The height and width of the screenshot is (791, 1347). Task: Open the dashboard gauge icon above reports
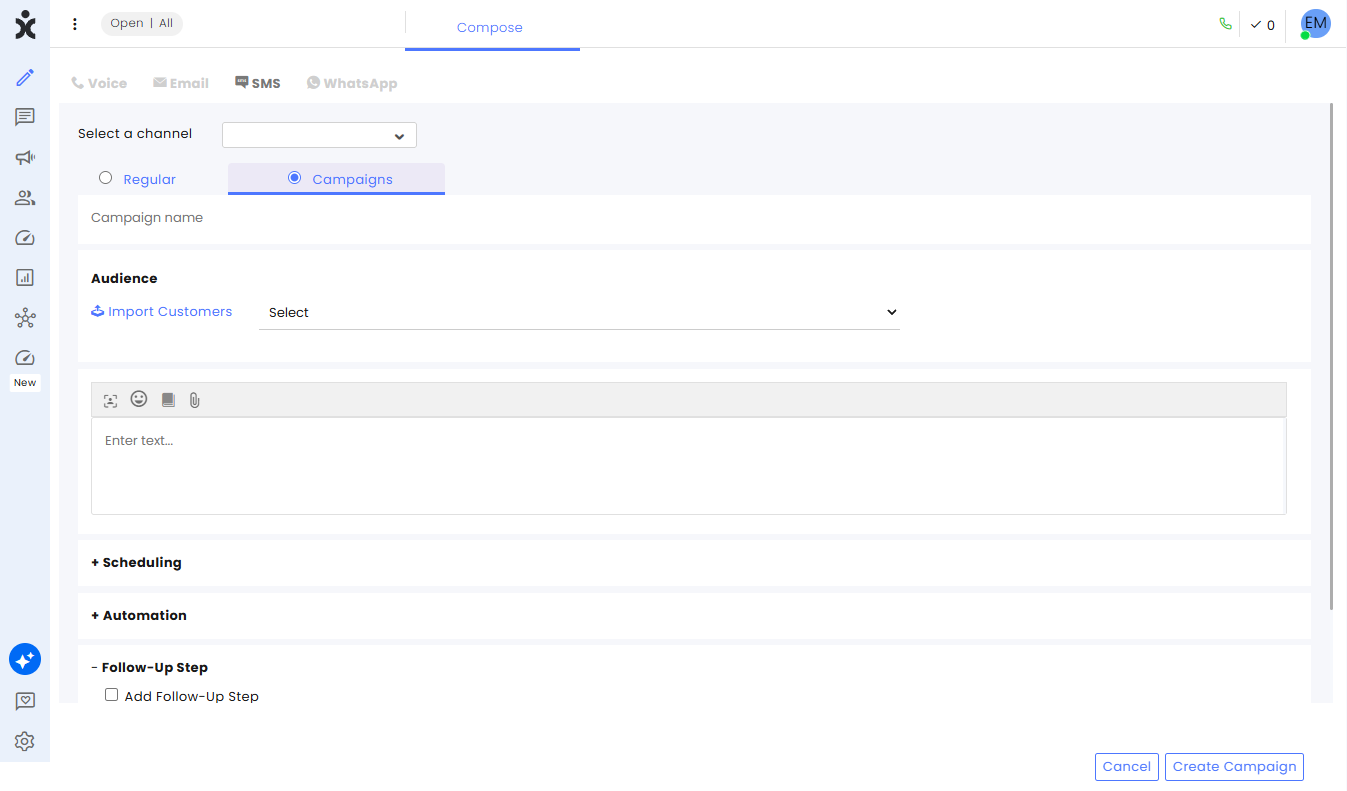click(x=25, y=238)
